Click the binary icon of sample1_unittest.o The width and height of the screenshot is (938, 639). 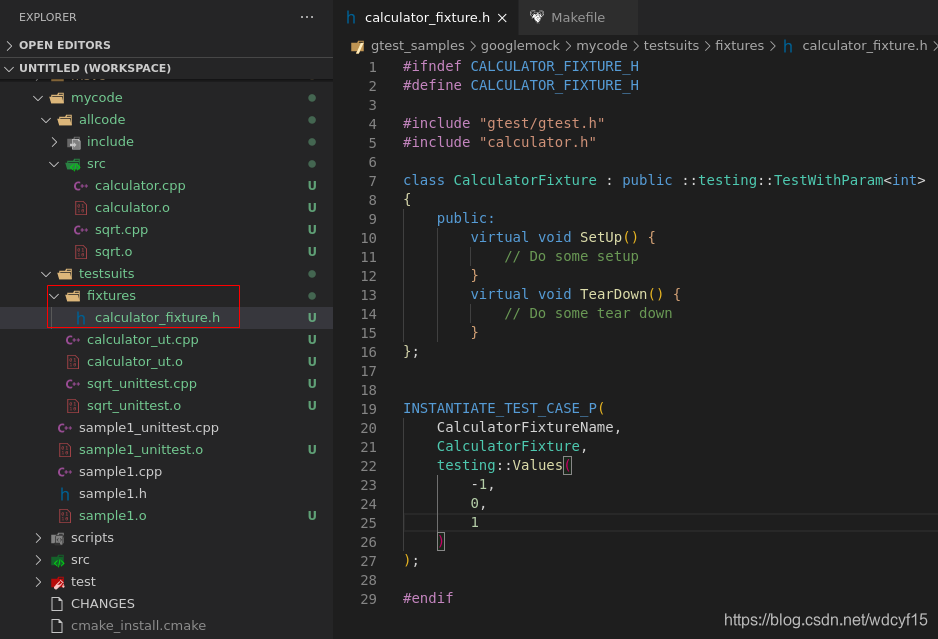pyautogui.click(x=65, y=450)
